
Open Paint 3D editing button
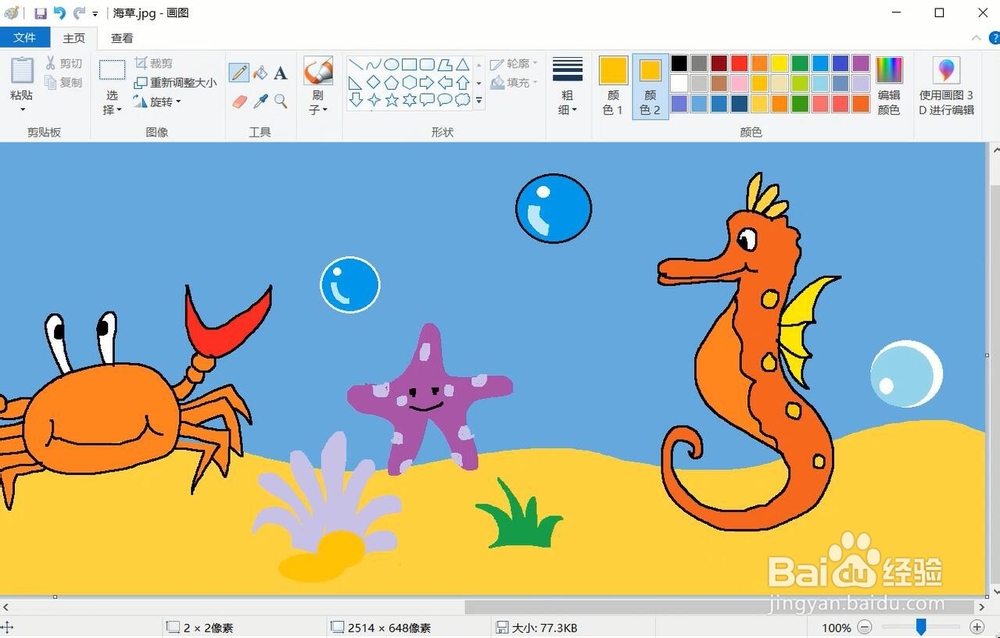pyautogui.click(x=946, y=85)
